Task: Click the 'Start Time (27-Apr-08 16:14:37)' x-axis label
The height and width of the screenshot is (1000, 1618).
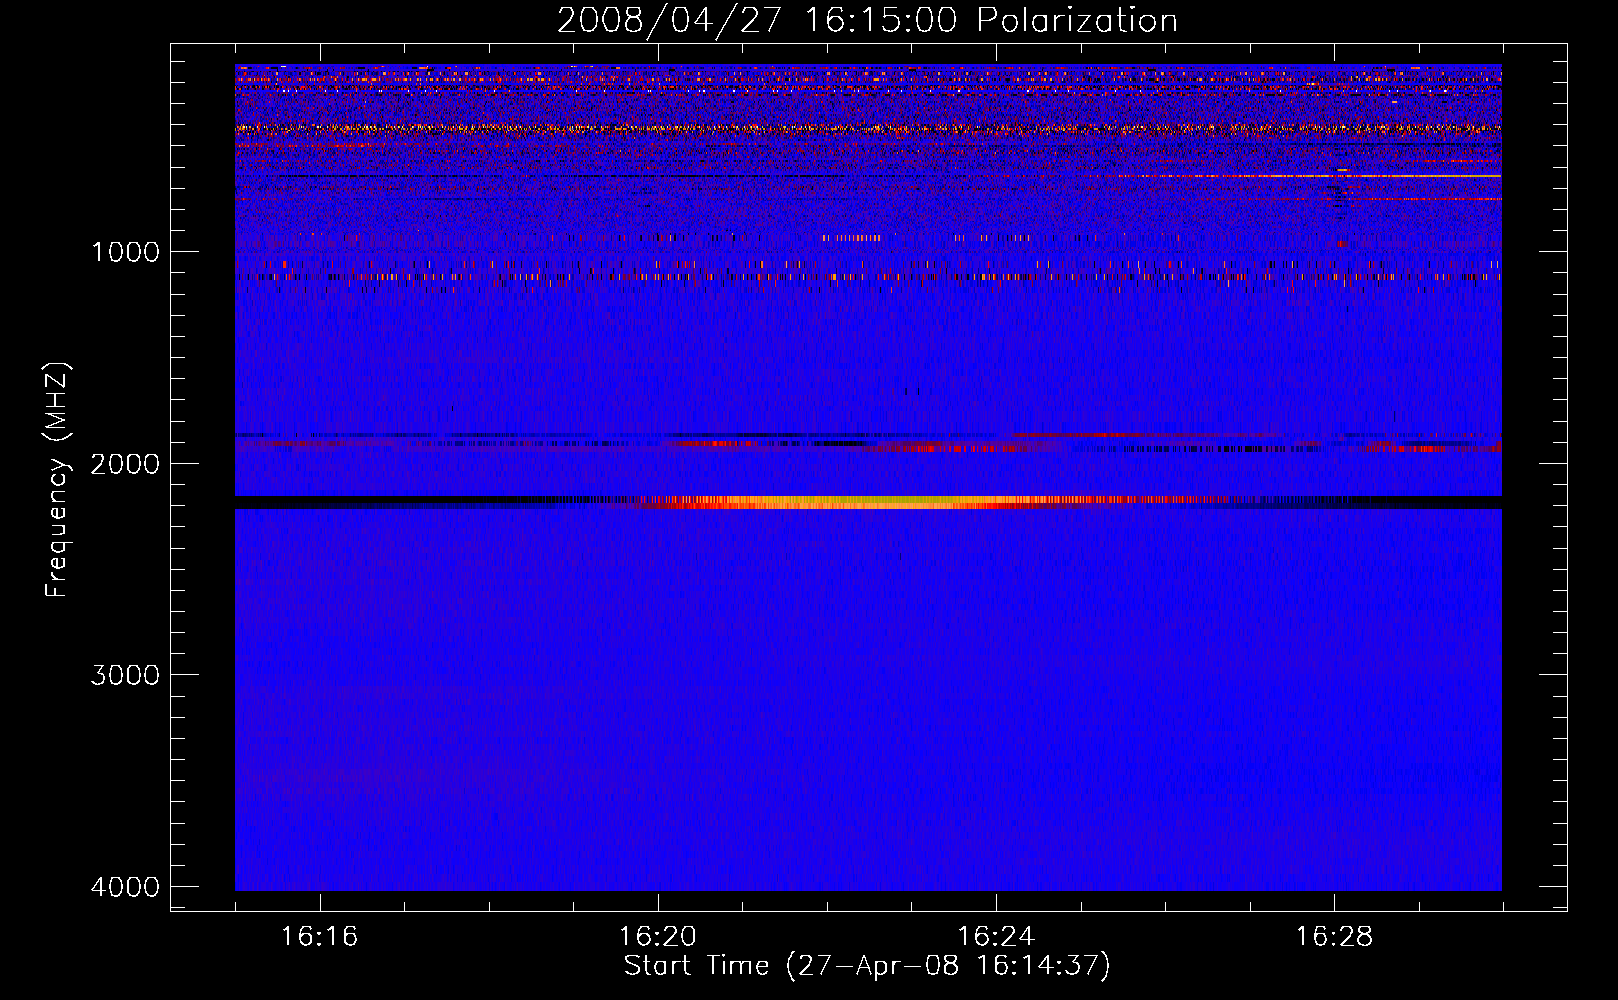Action: tap(867, 966)
